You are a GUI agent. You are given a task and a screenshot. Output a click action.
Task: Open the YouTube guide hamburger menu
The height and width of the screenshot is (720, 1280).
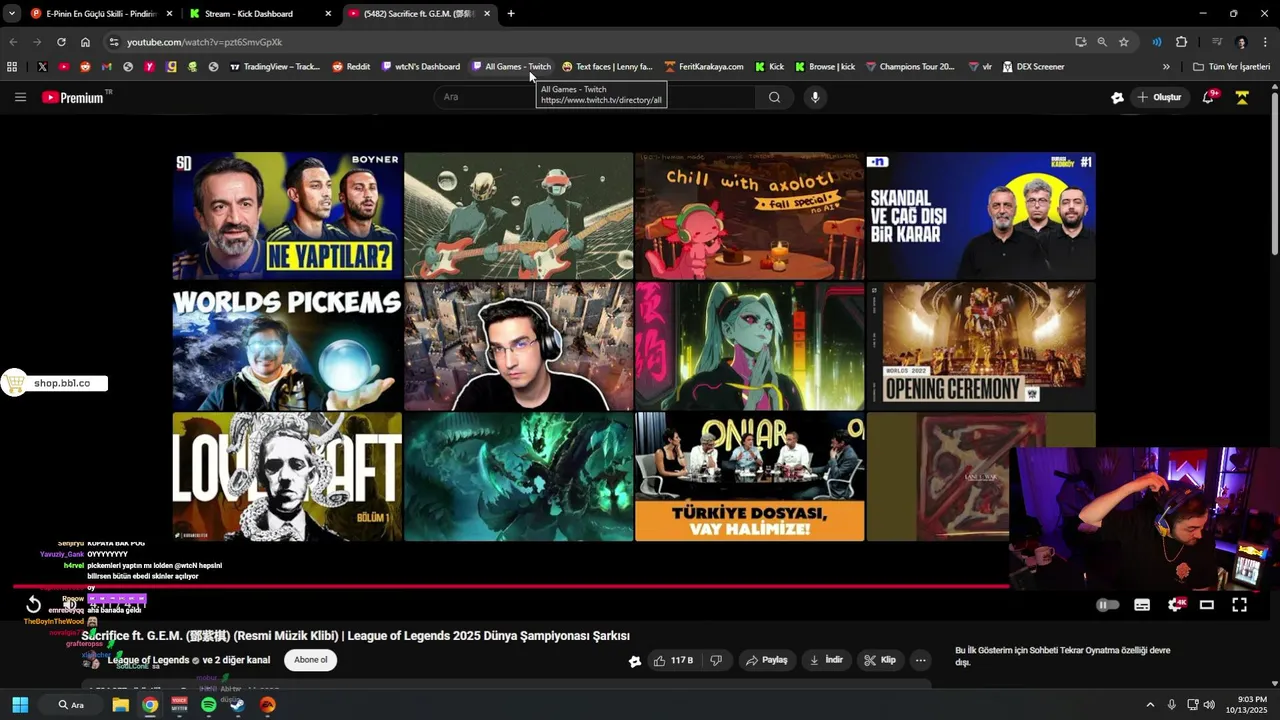[20, 97]
